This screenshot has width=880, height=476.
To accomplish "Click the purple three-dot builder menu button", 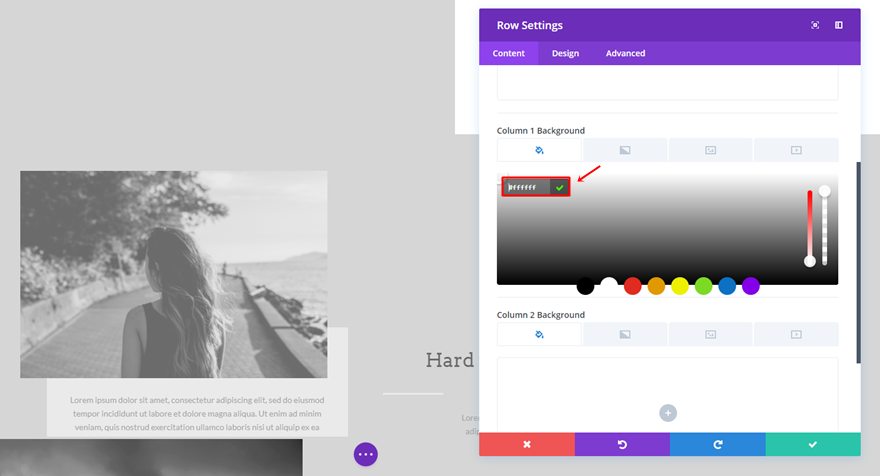I will click(365, 454).
